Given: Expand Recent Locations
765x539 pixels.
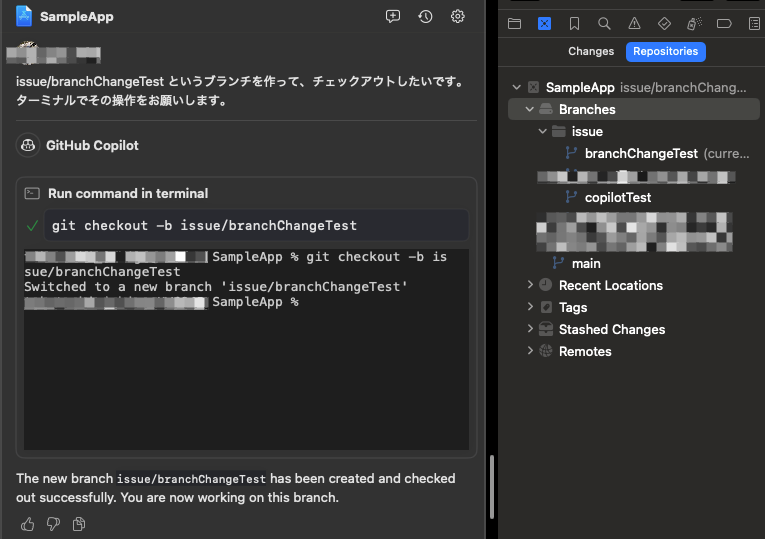Looking at the screenshot, I should click(530, 284).
